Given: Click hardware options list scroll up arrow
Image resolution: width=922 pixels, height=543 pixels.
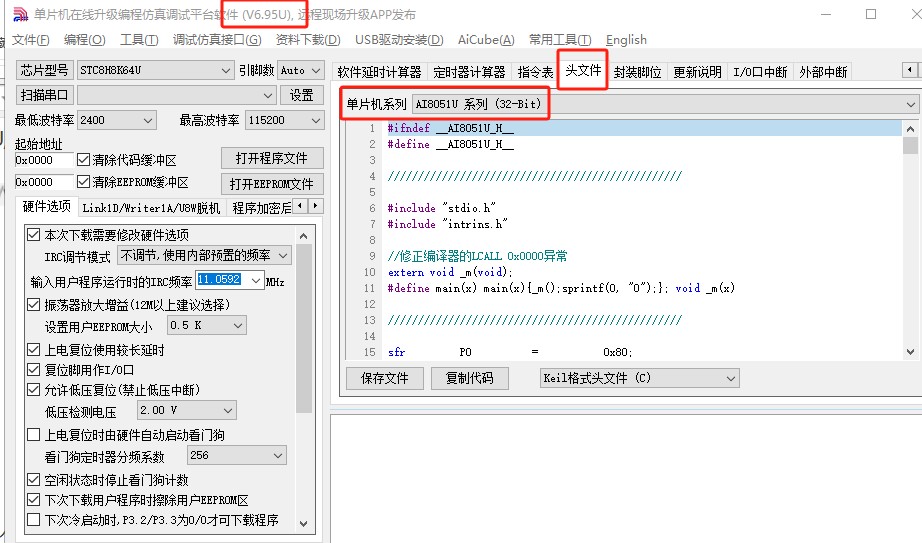Looking at the screenshot, I should pyautogui.click(x=303, y=236).
